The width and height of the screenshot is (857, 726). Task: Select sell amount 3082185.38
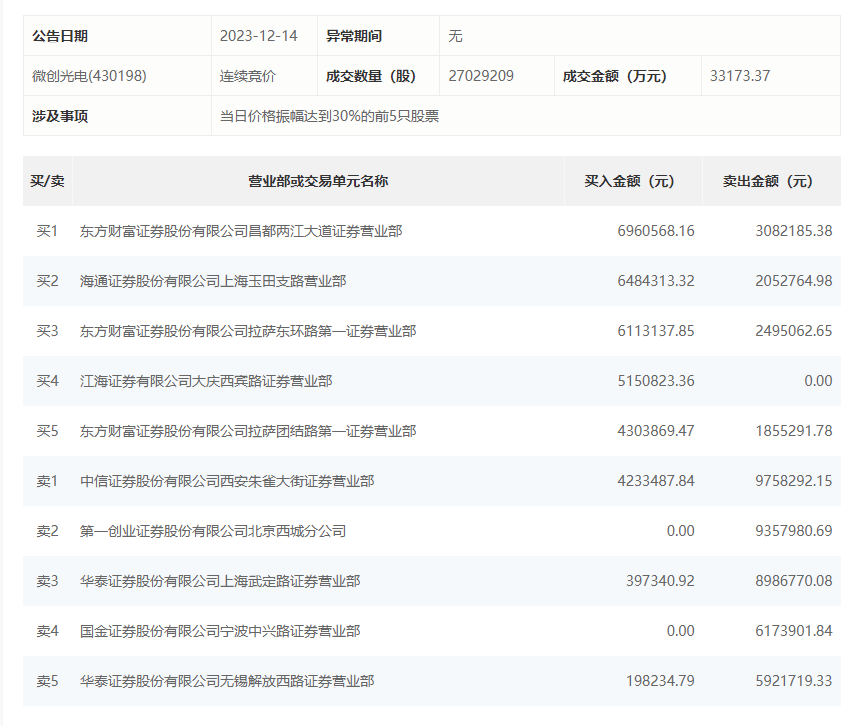pyautogui.click(x=794, y=231)
